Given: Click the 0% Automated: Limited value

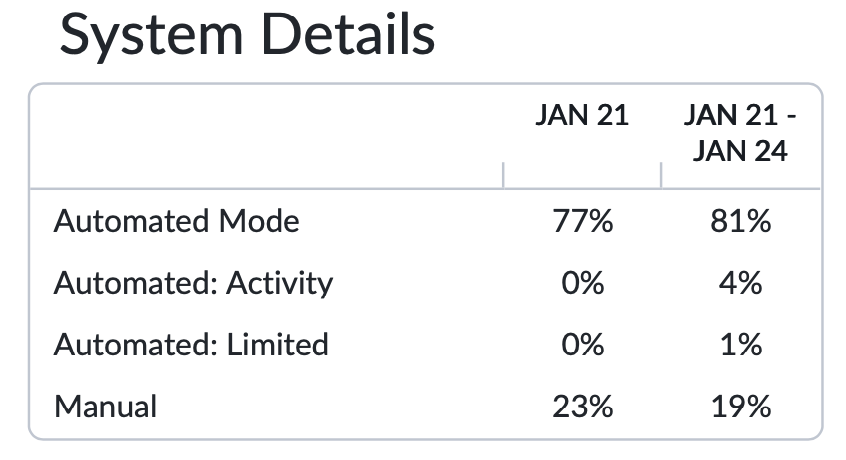Looking at the screenshot, I should [x=583, y=345].
